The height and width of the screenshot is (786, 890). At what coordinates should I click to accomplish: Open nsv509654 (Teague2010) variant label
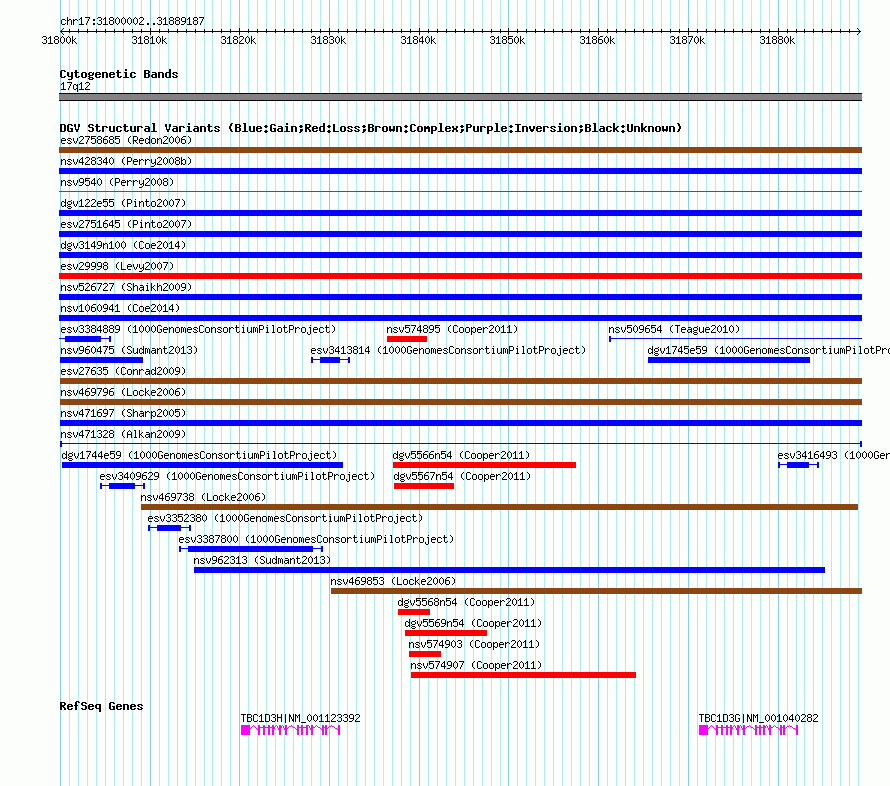point(674,329)
